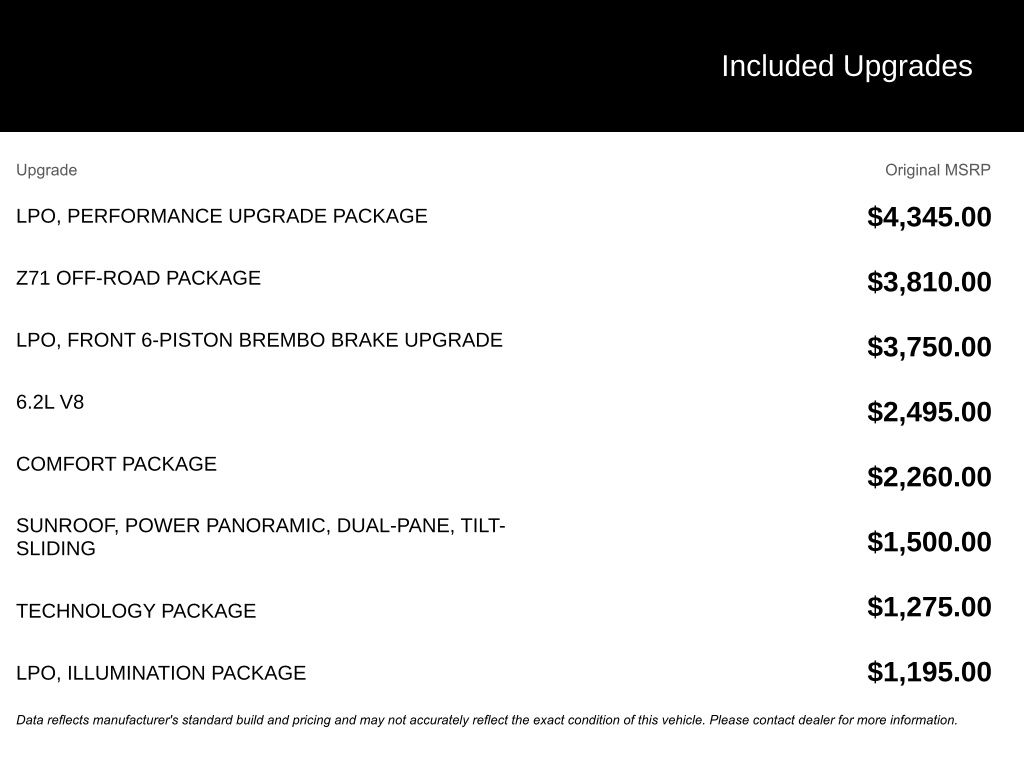Select Z71 Off-Road Package entry
1024x768 pixels.
pos(138,278)
